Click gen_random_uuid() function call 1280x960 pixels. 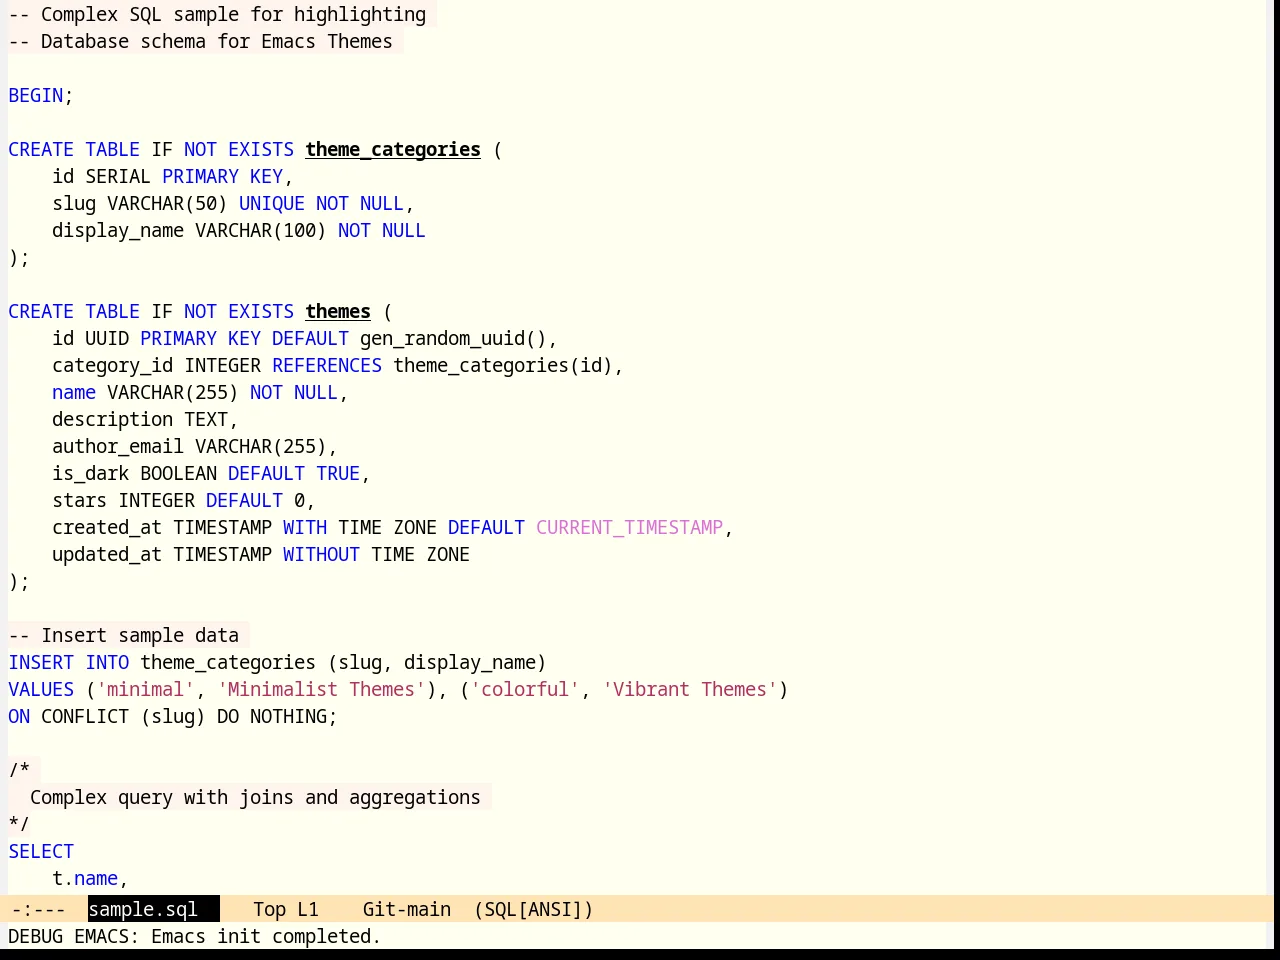(x=453, y=338)
